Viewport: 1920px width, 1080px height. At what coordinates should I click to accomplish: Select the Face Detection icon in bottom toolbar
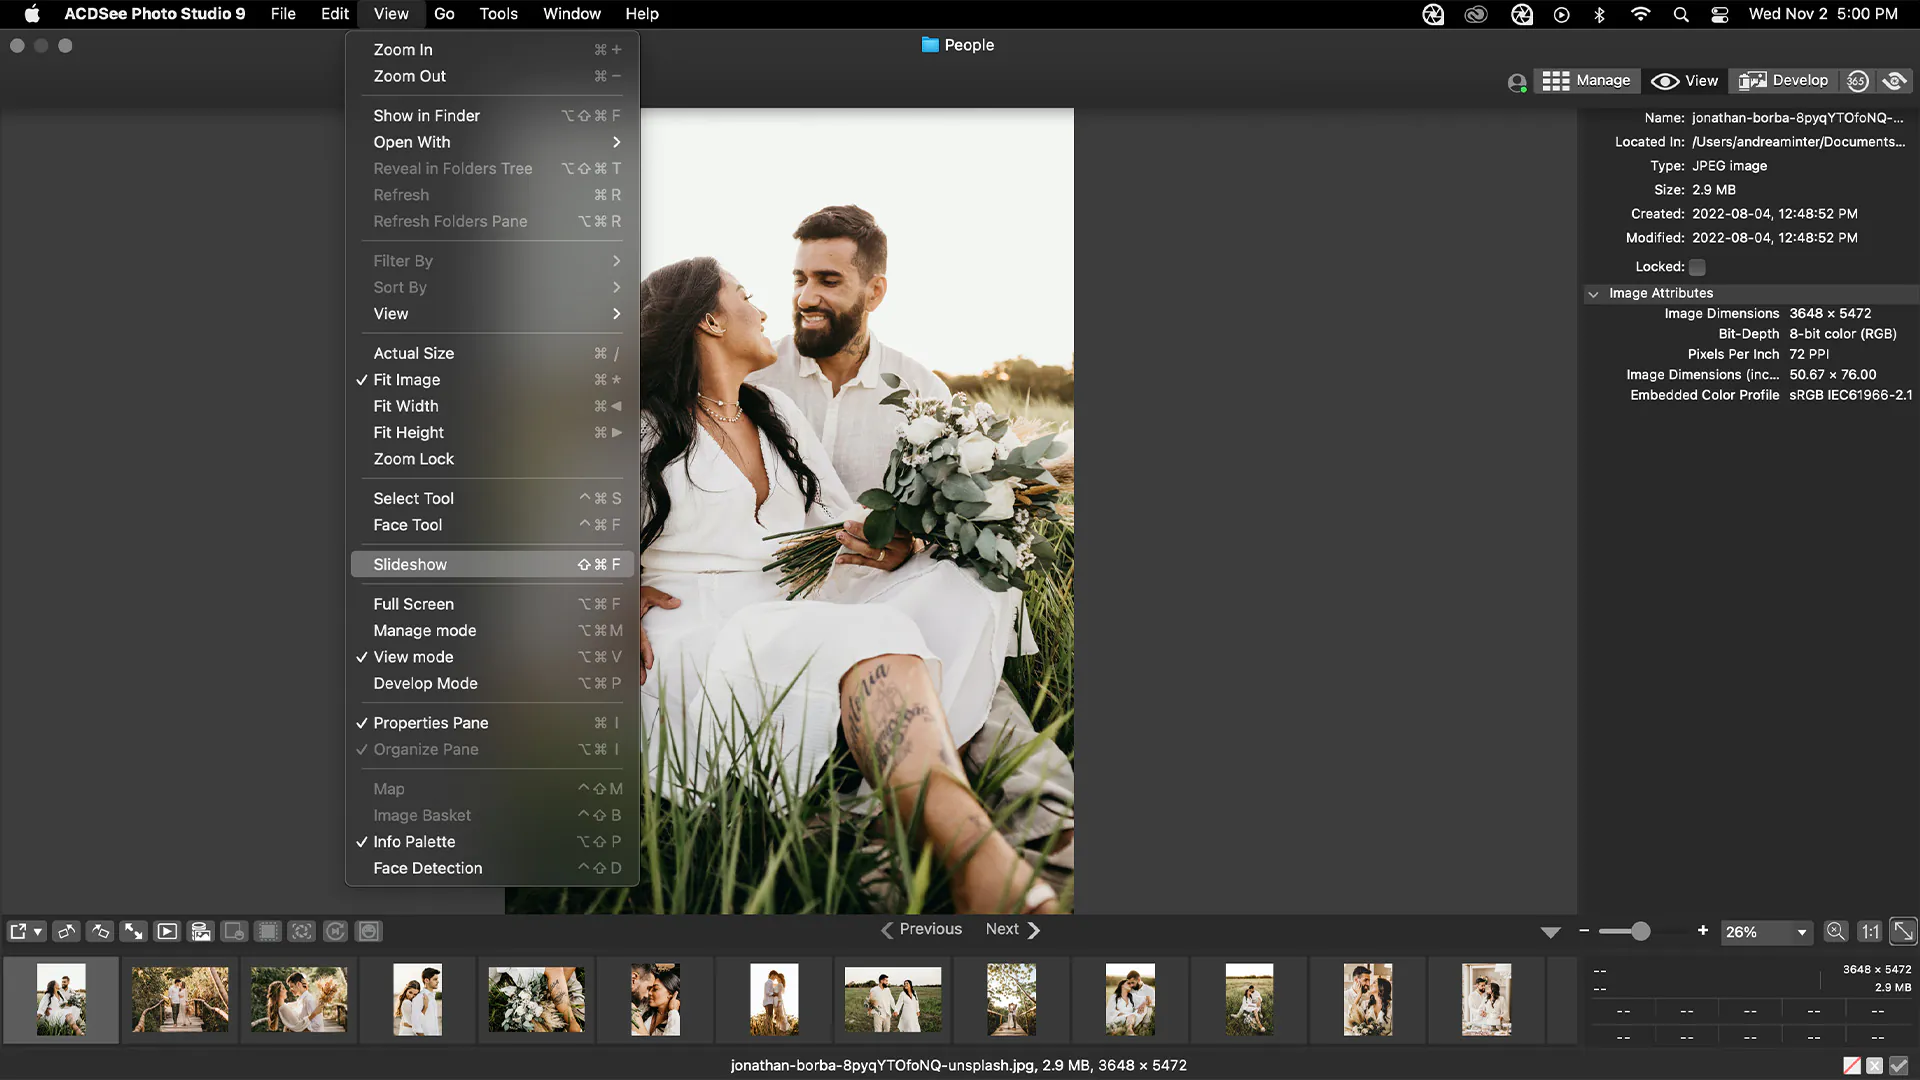(368, 931)
